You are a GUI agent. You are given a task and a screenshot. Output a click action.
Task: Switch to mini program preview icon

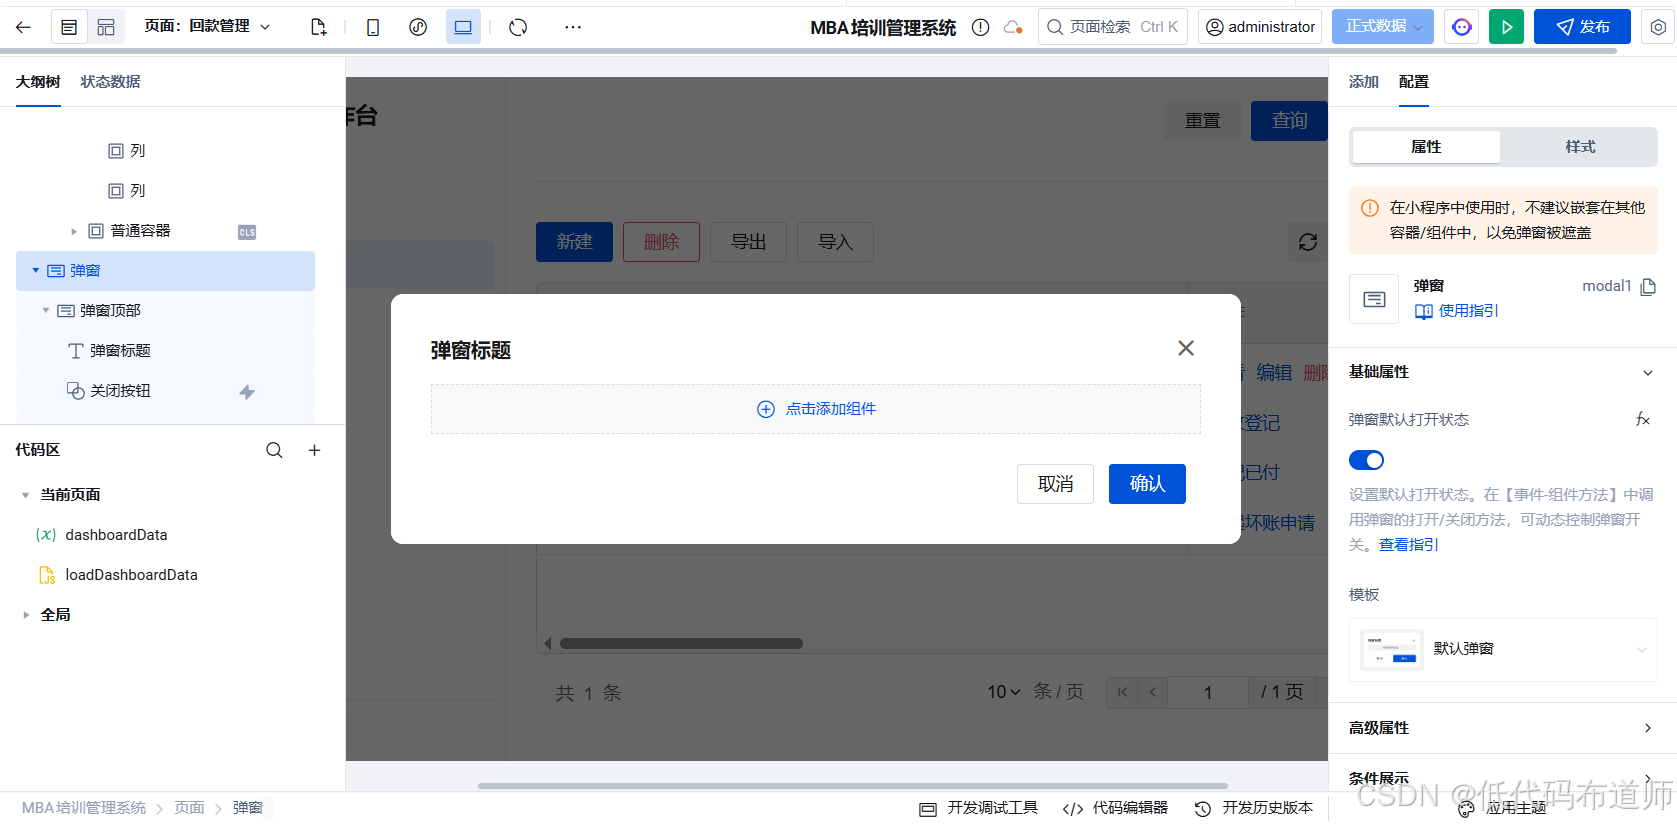tap(418, 27)
